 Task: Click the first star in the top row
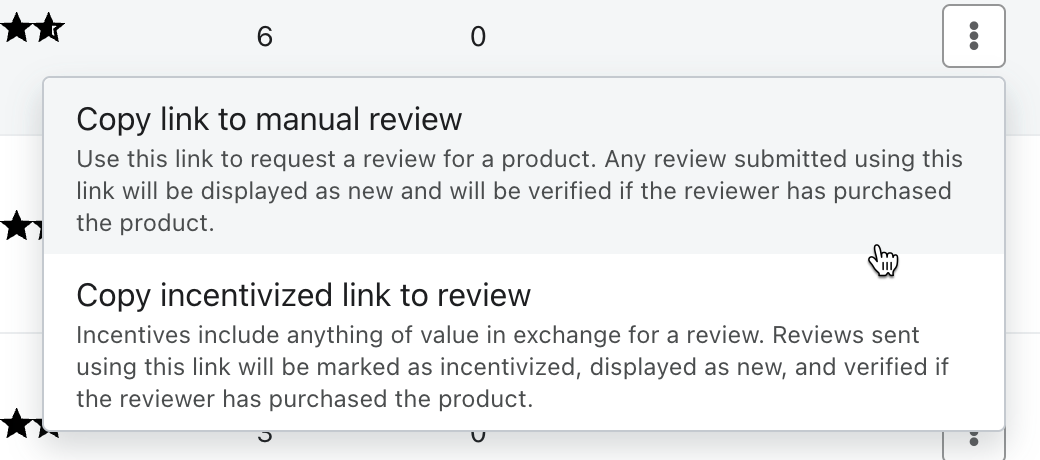[x=18, y=29]
